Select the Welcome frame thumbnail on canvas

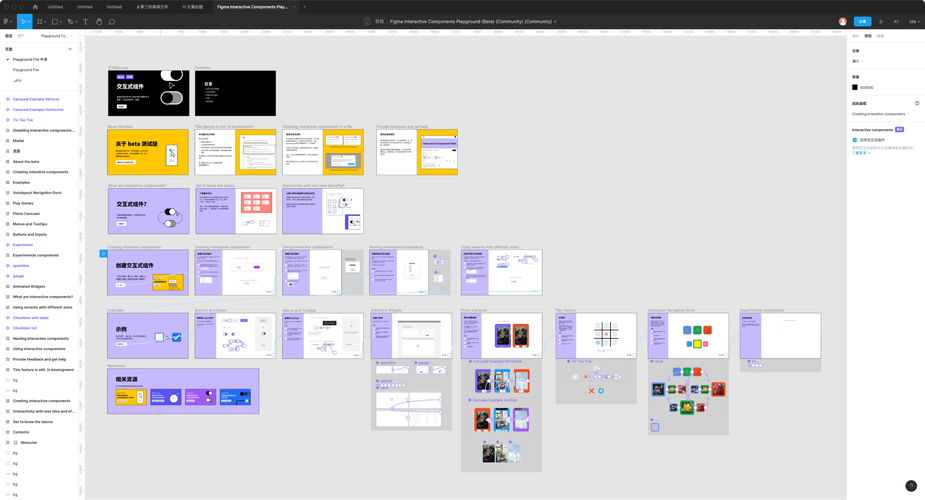pos(149,93)
